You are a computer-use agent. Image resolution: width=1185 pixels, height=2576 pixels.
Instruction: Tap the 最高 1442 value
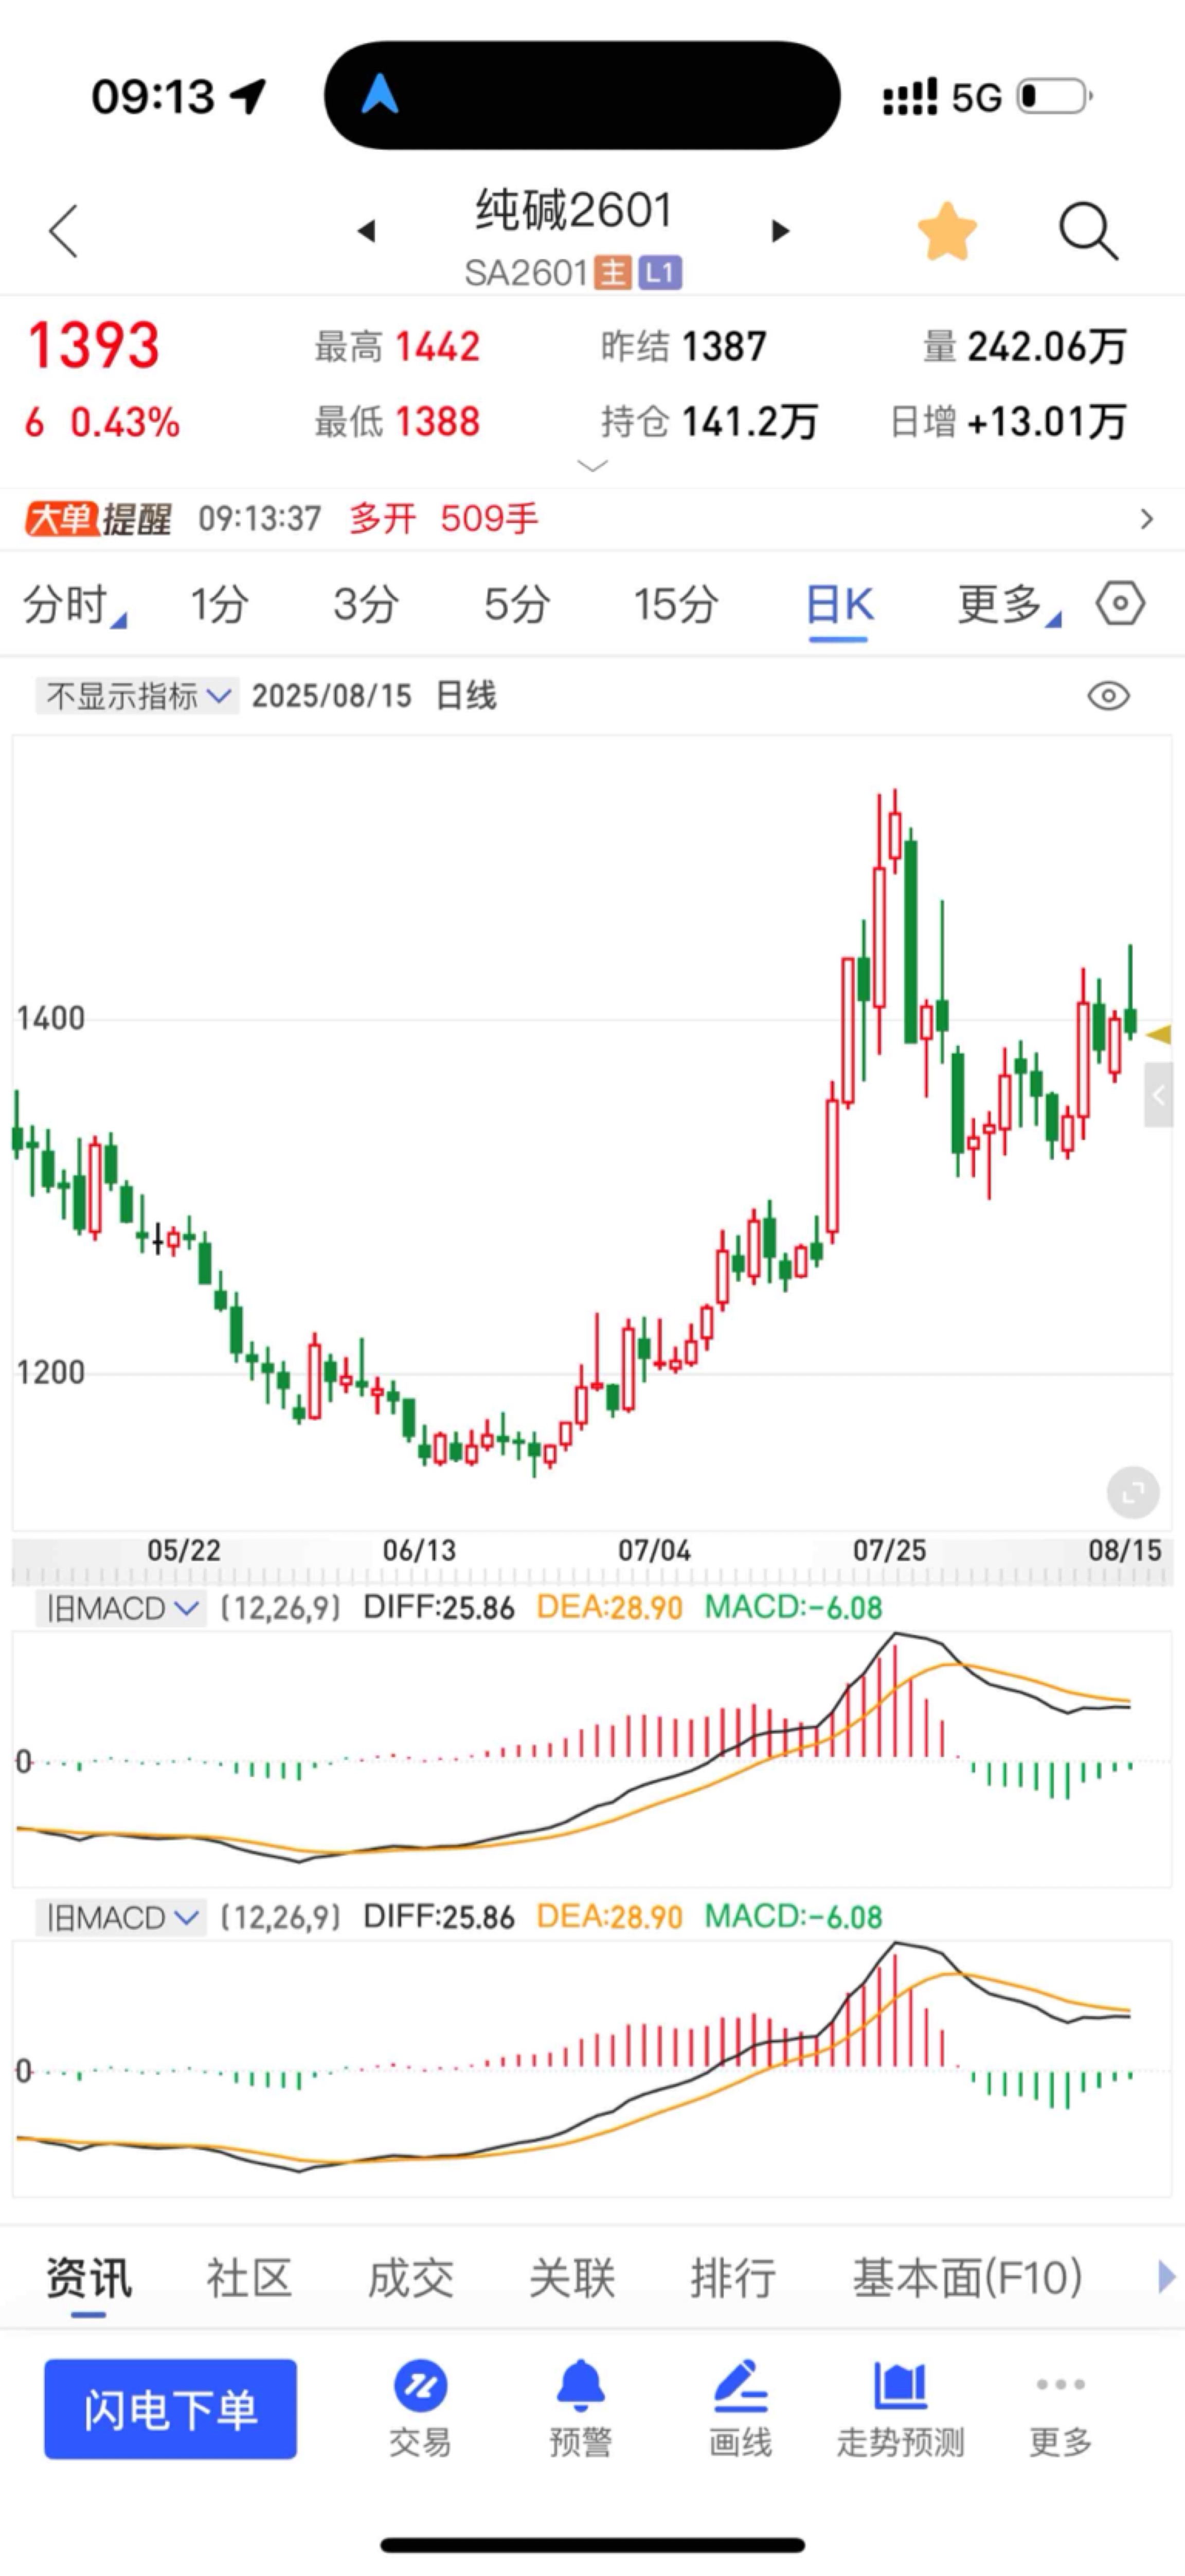pos(438,347)
